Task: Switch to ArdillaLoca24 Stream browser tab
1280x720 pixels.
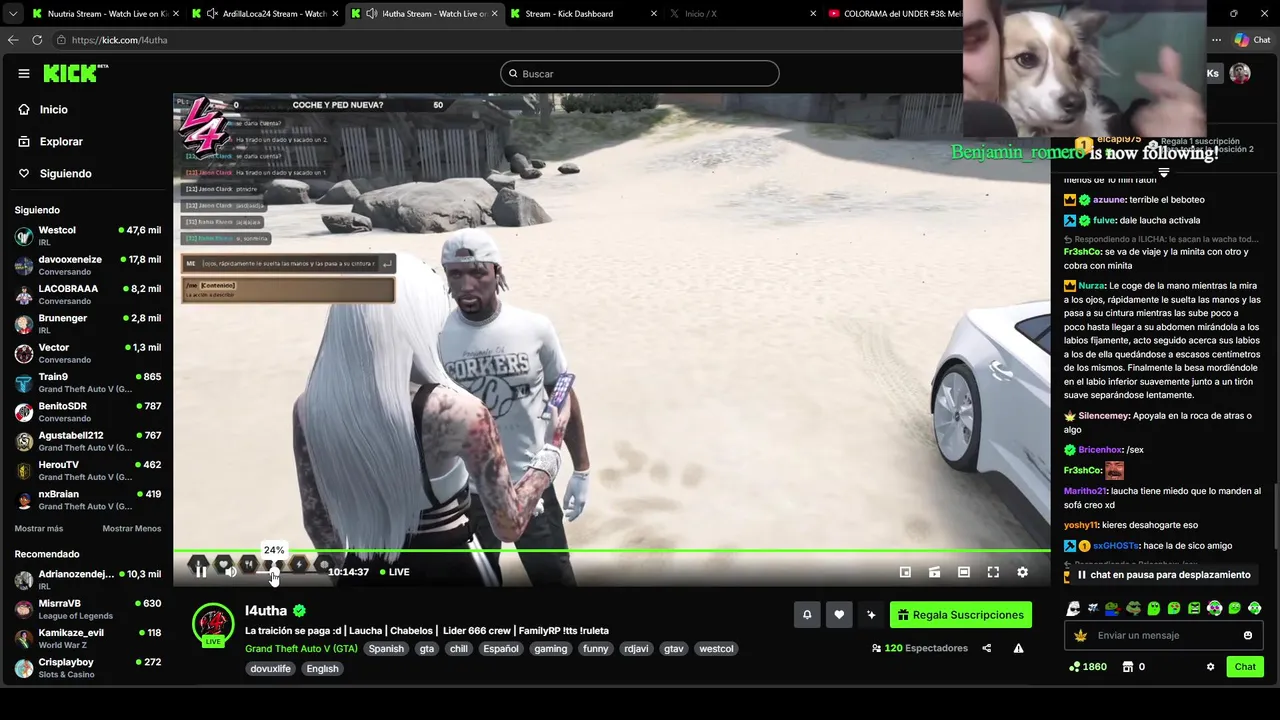Action: 264,14
